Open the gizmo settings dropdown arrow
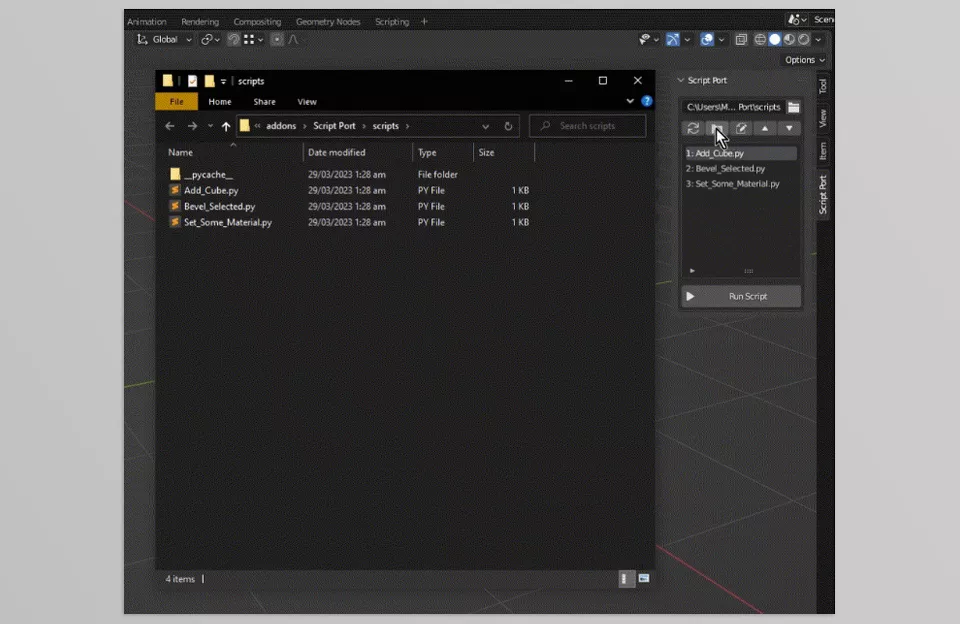The height and width of the screenshot is (624, 960). tap(687, 39)
